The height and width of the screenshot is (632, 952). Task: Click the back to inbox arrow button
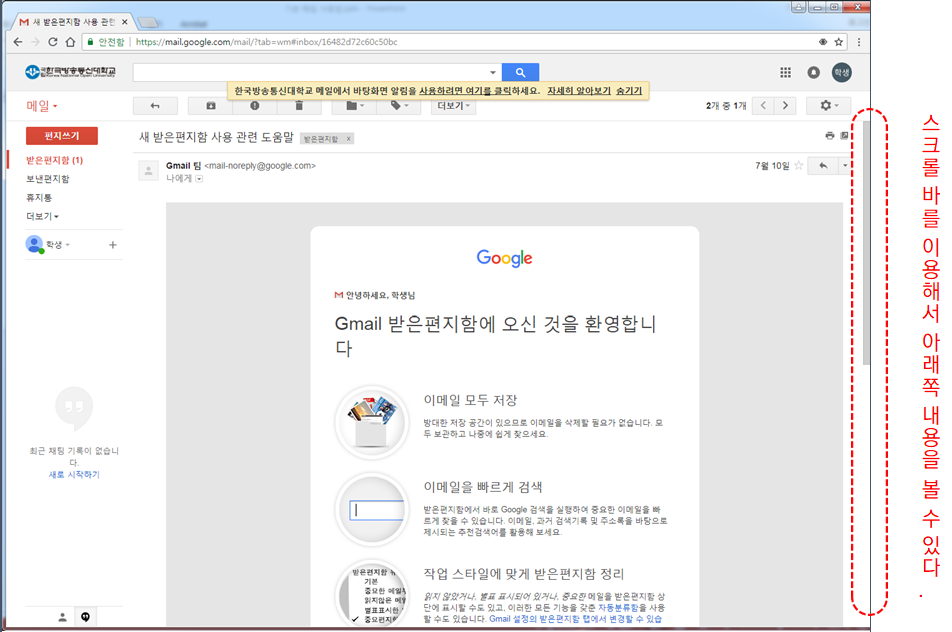point(155,106)
